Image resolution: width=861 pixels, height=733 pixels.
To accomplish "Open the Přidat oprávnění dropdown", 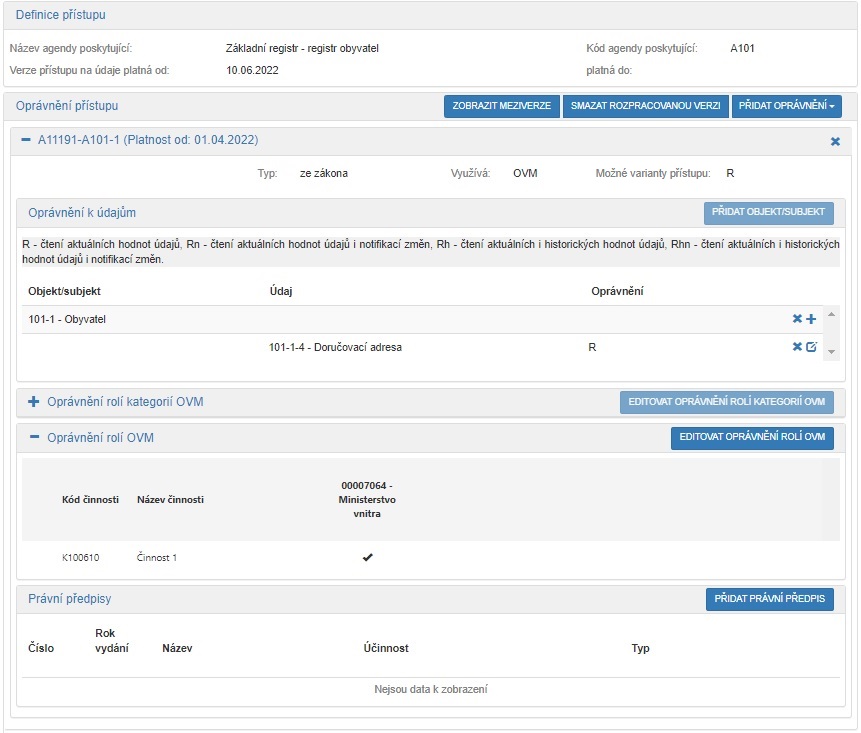I will click(x=785, y=106).
